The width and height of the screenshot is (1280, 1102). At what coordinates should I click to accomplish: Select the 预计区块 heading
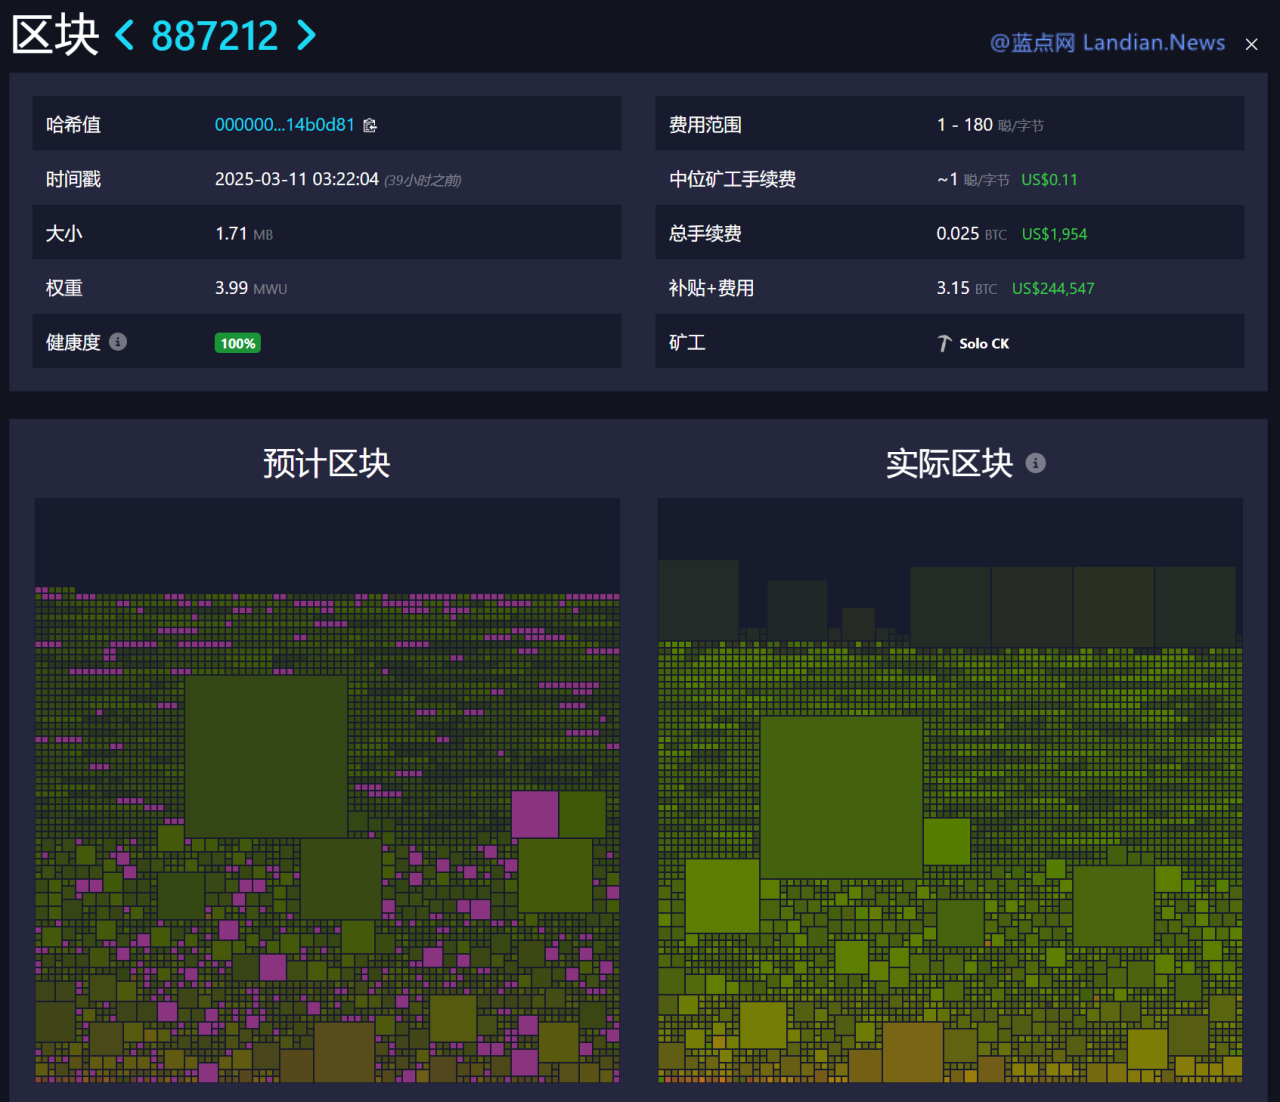pyautogui.click(x=326, y=463)
